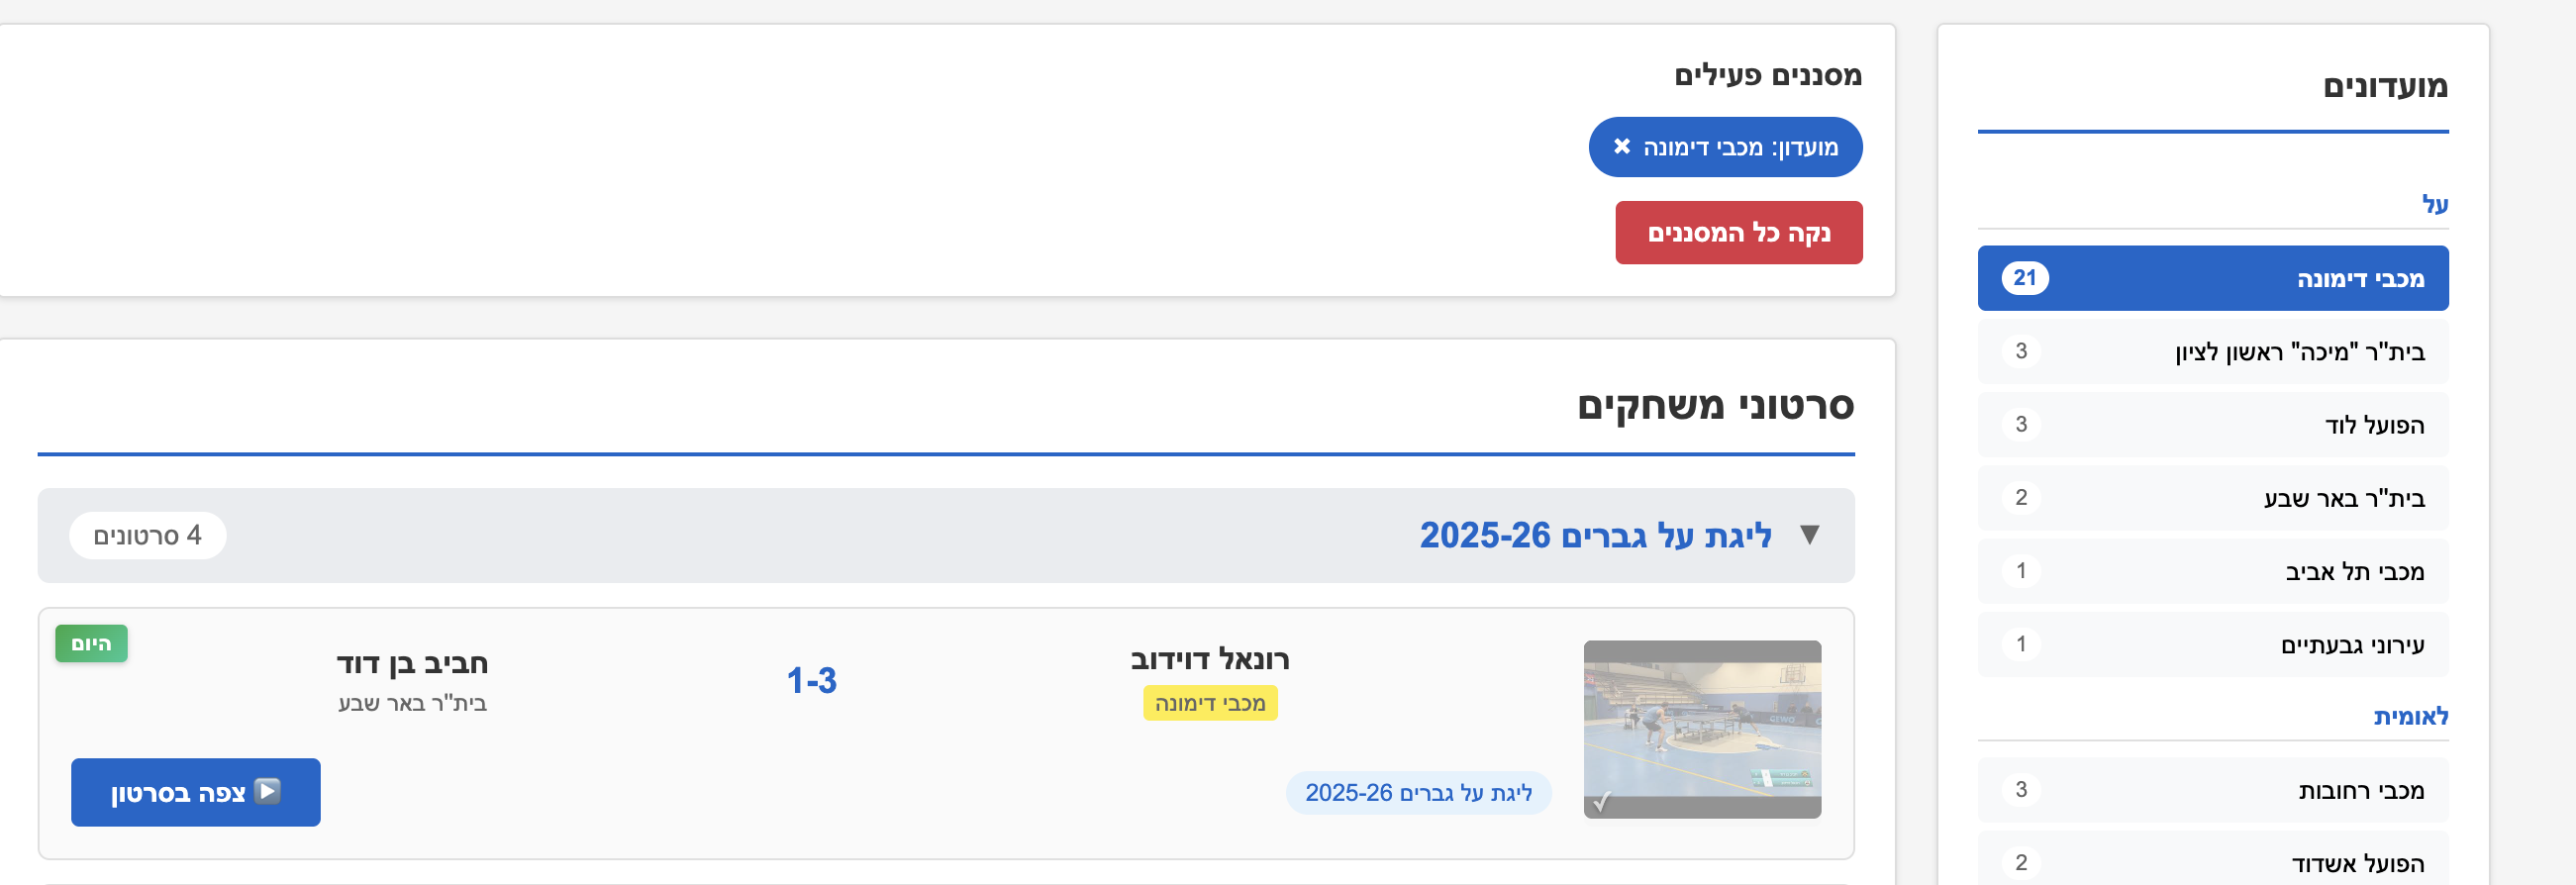The width and height of the screenshot is (2576, 885).
Task: Click the צפה בסרטון button
Action: [x=196, y=792]
